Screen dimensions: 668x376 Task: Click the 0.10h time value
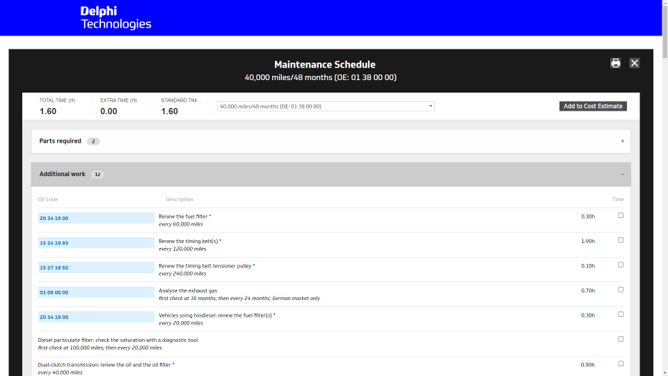588,266
